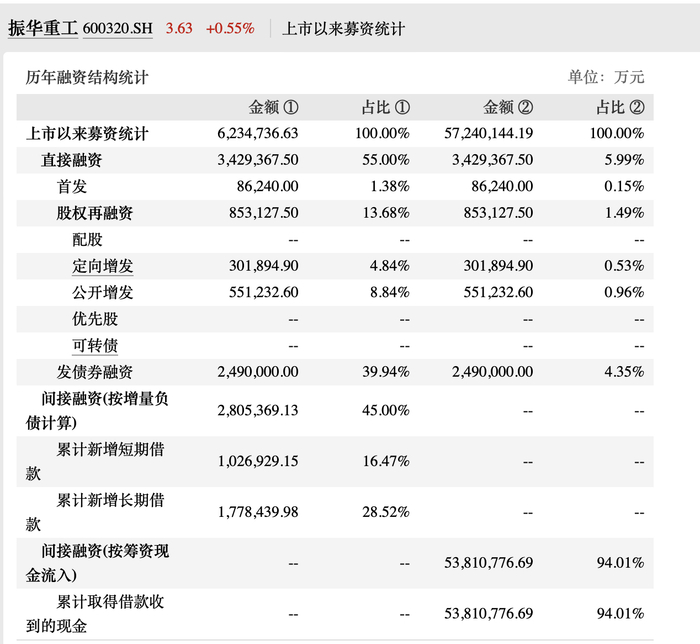Viewport: 700px width, 644px height.
Task: Click the 金额 ① column header
Action: pyautogui.click(x=274, y=107)
